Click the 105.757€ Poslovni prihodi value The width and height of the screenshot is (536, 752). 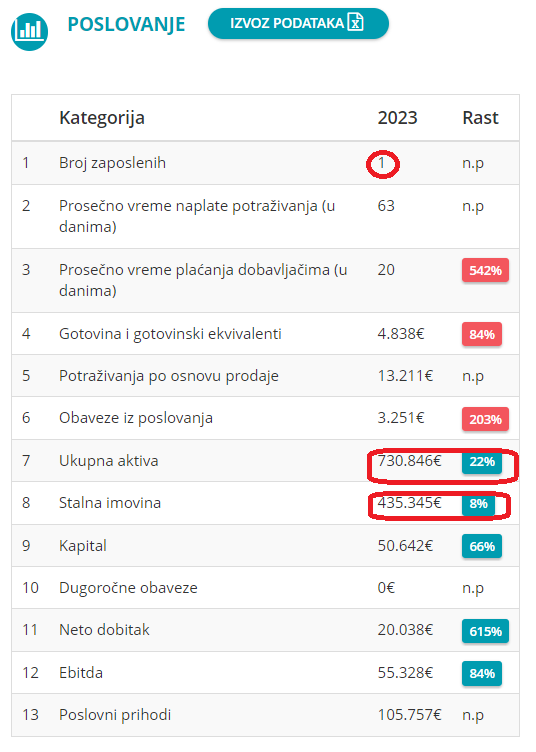coord(409,715)
